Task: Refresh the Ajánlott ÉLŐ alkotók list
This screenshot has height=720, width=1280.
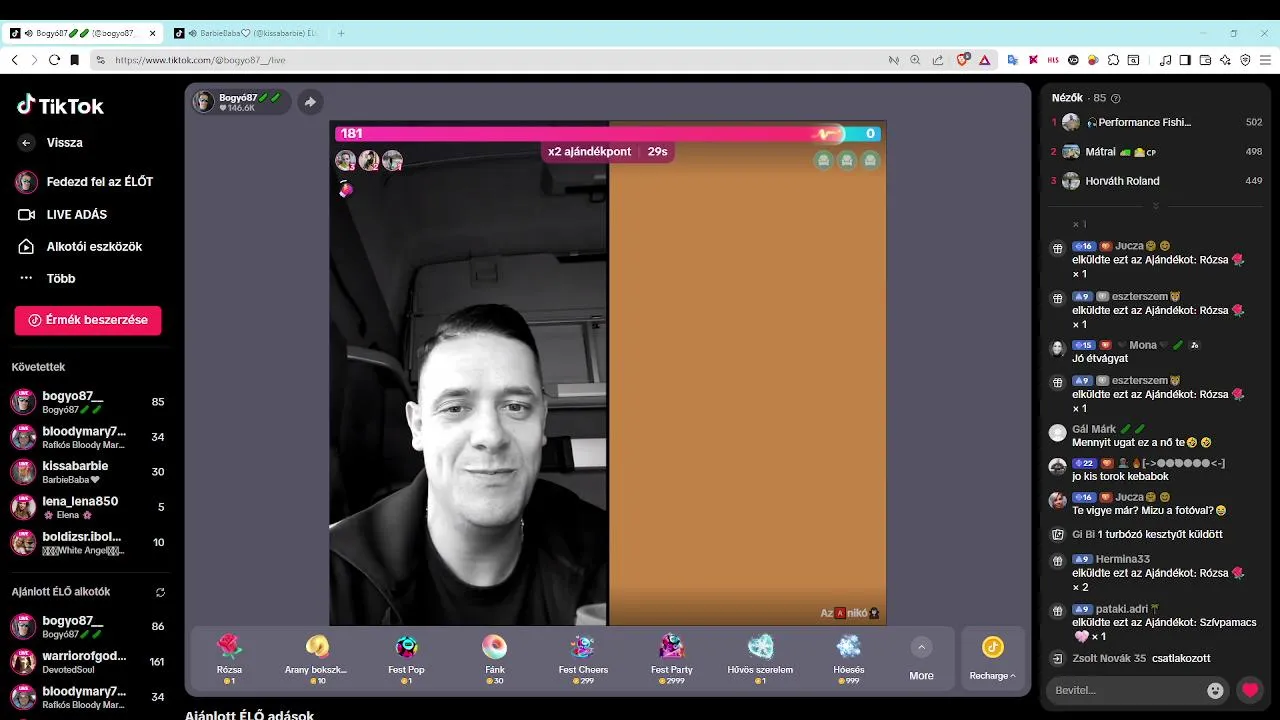Action: [160, 592]
